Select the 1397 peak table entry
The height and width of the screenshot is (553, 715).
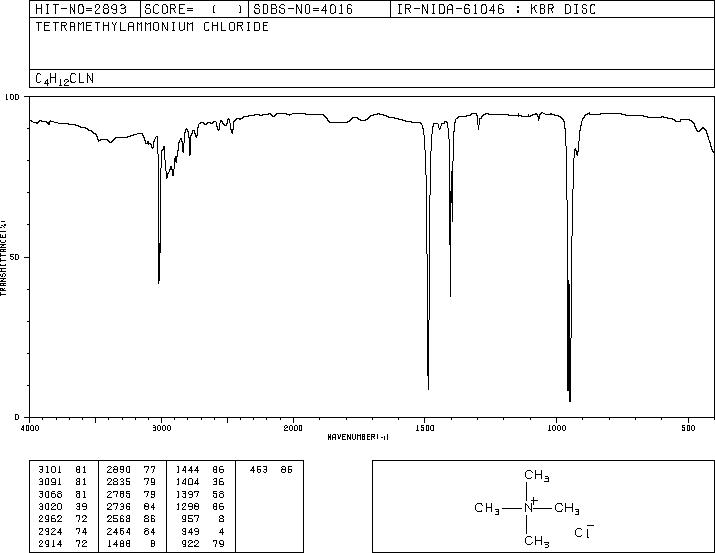coord(200,494)
